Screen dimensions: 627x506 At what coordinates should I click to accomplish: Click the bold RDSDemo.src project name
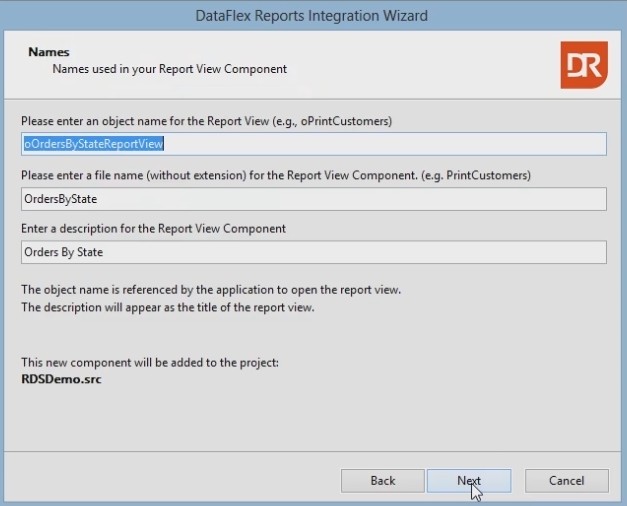pyautogui.click(x=61, y=379)
